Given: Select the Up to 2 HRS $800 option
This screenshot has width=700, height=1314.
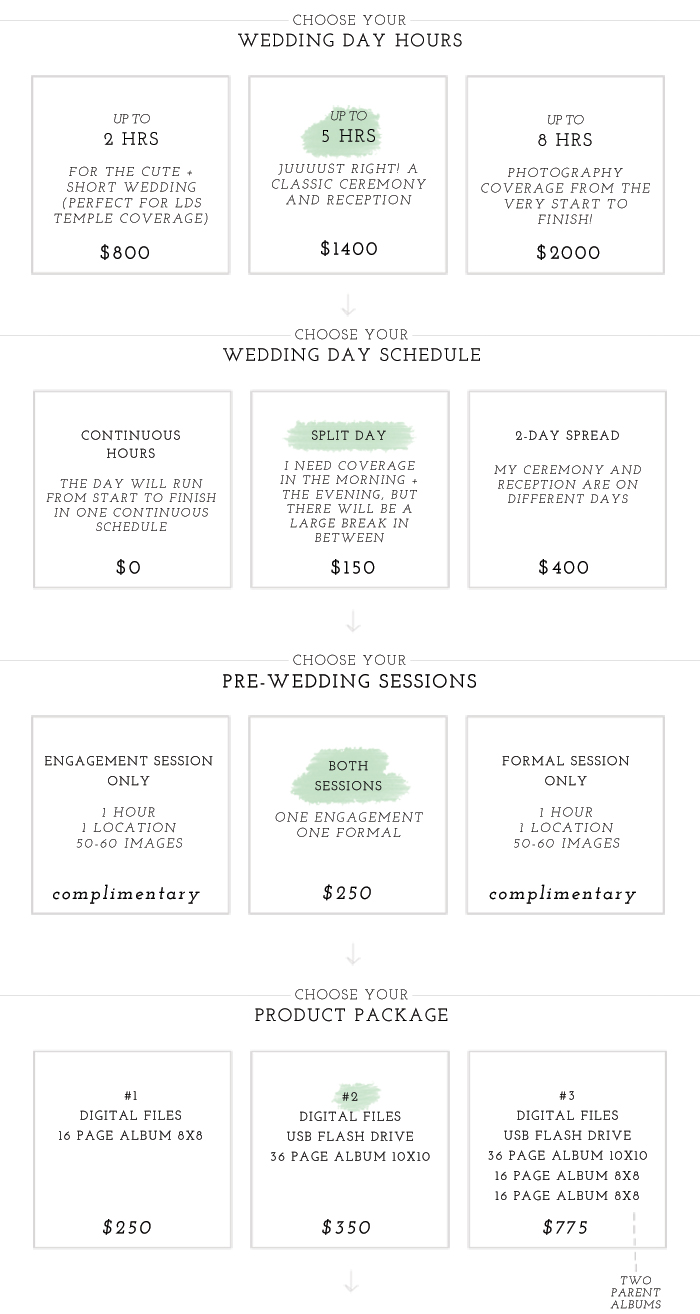Looking at the screenshot, I should 131,175.
